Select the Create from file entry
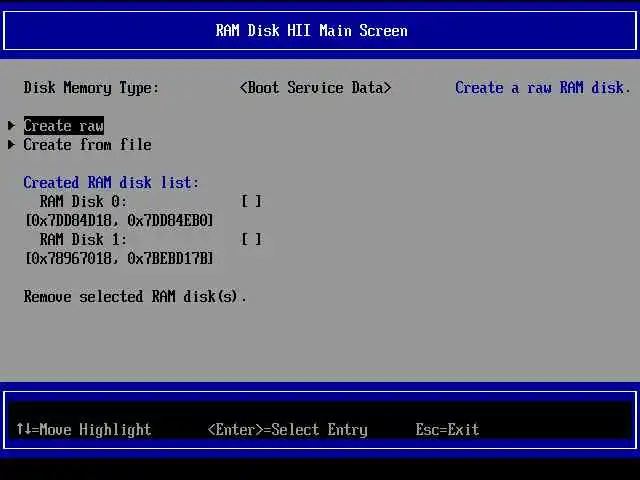Image resolution: width=640 pixels, height=480 pixels. (87, 144)
